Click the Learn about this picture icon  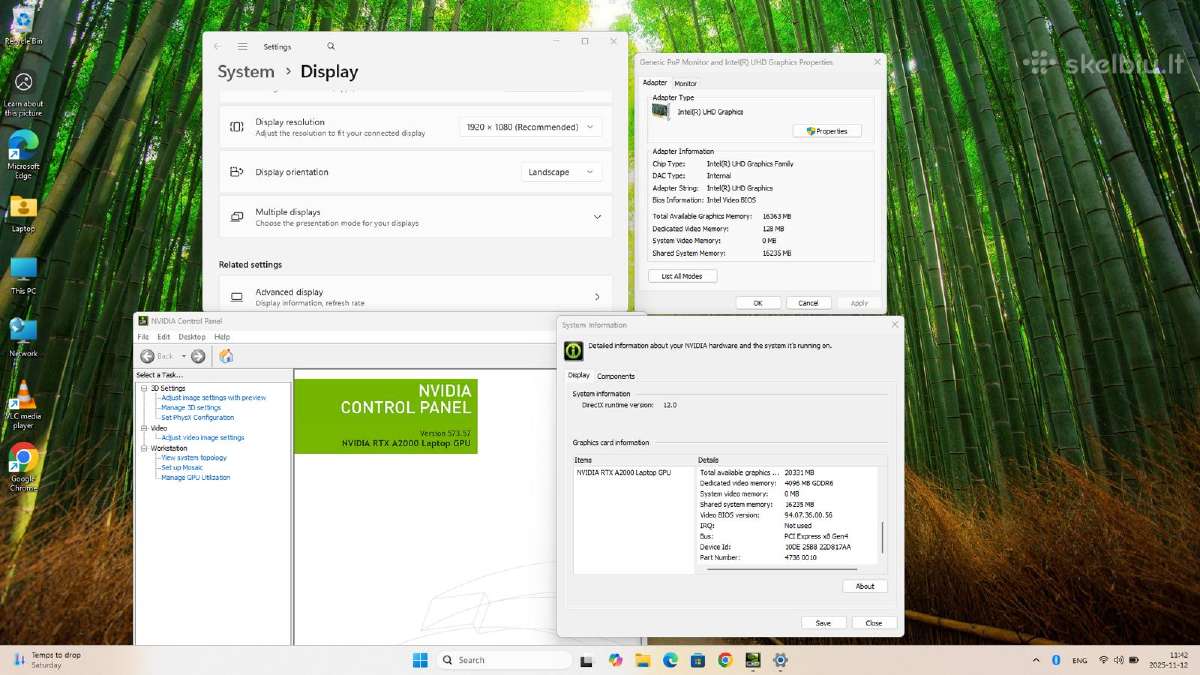[23, 94]
